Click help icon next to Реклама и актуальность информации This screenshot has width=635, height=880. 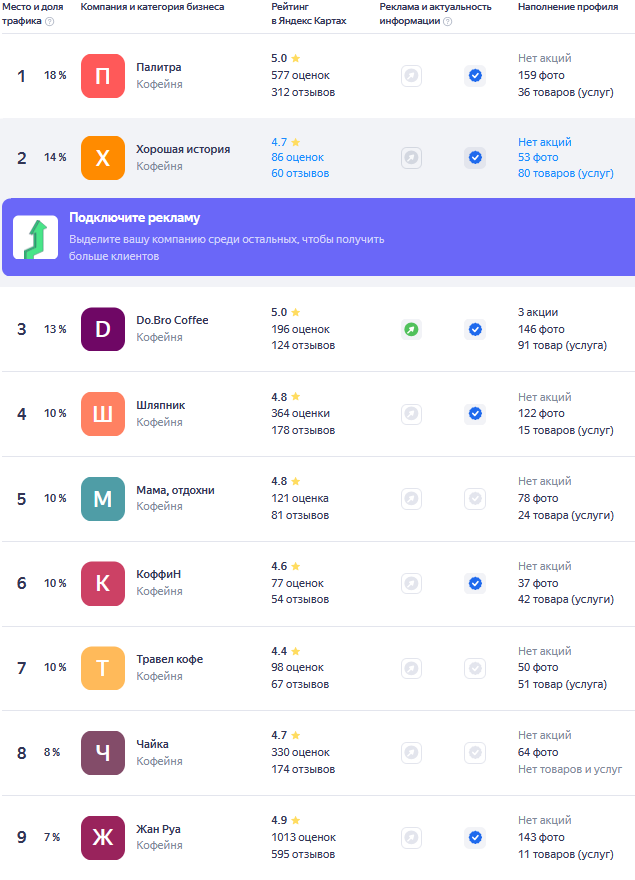[x=447, y=21]
